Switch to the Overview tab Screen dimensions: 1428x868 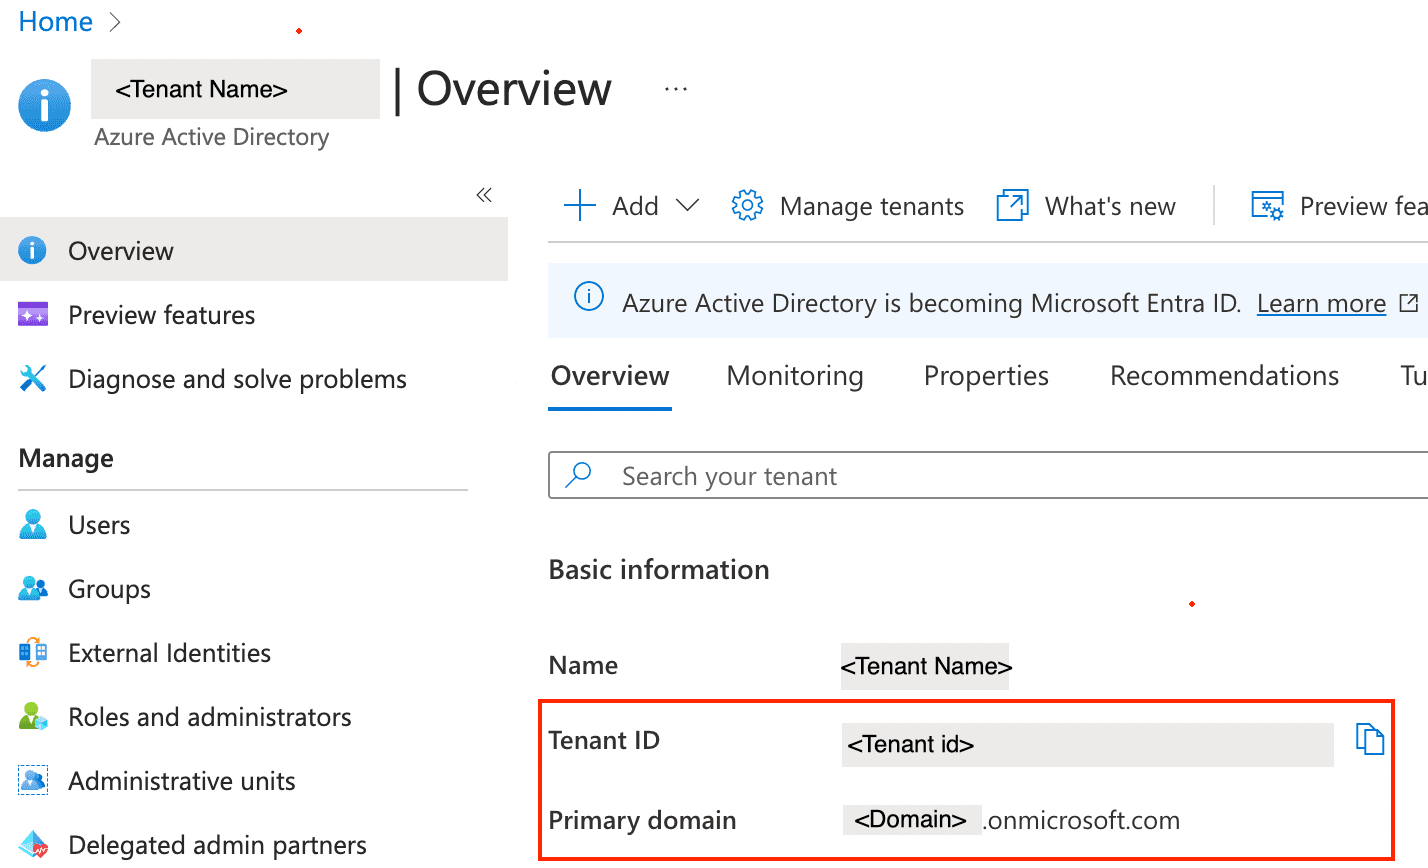point(610,376)
